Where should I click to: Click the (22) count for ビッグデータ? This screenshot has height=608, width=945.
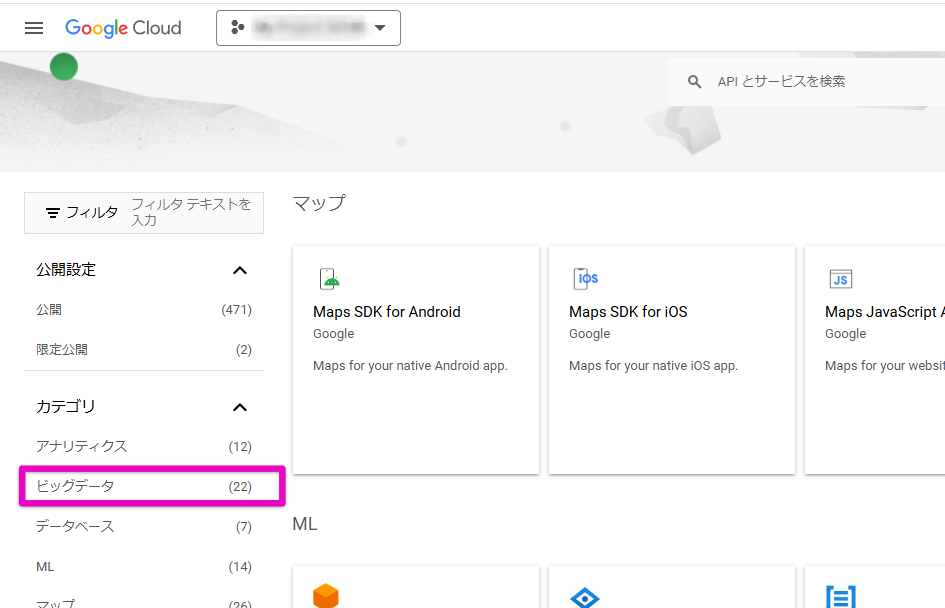(240, 487)
